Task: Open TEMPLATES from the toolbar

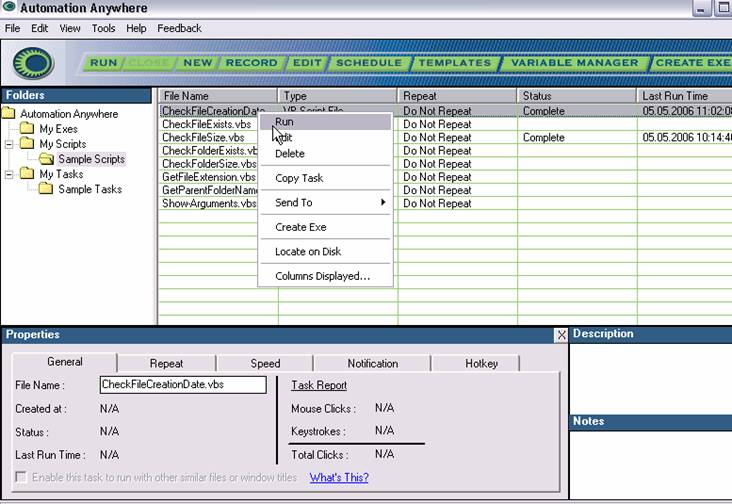Action: pos(455,63)
